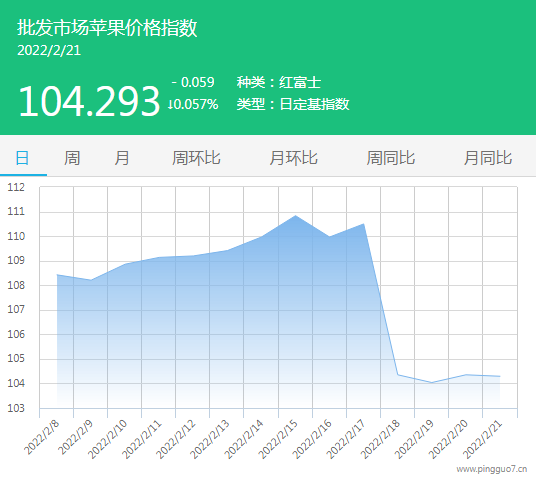Switch to the 周 weekly tab
This screenshot has width=536, height=479.
click(x=72, y=158)
